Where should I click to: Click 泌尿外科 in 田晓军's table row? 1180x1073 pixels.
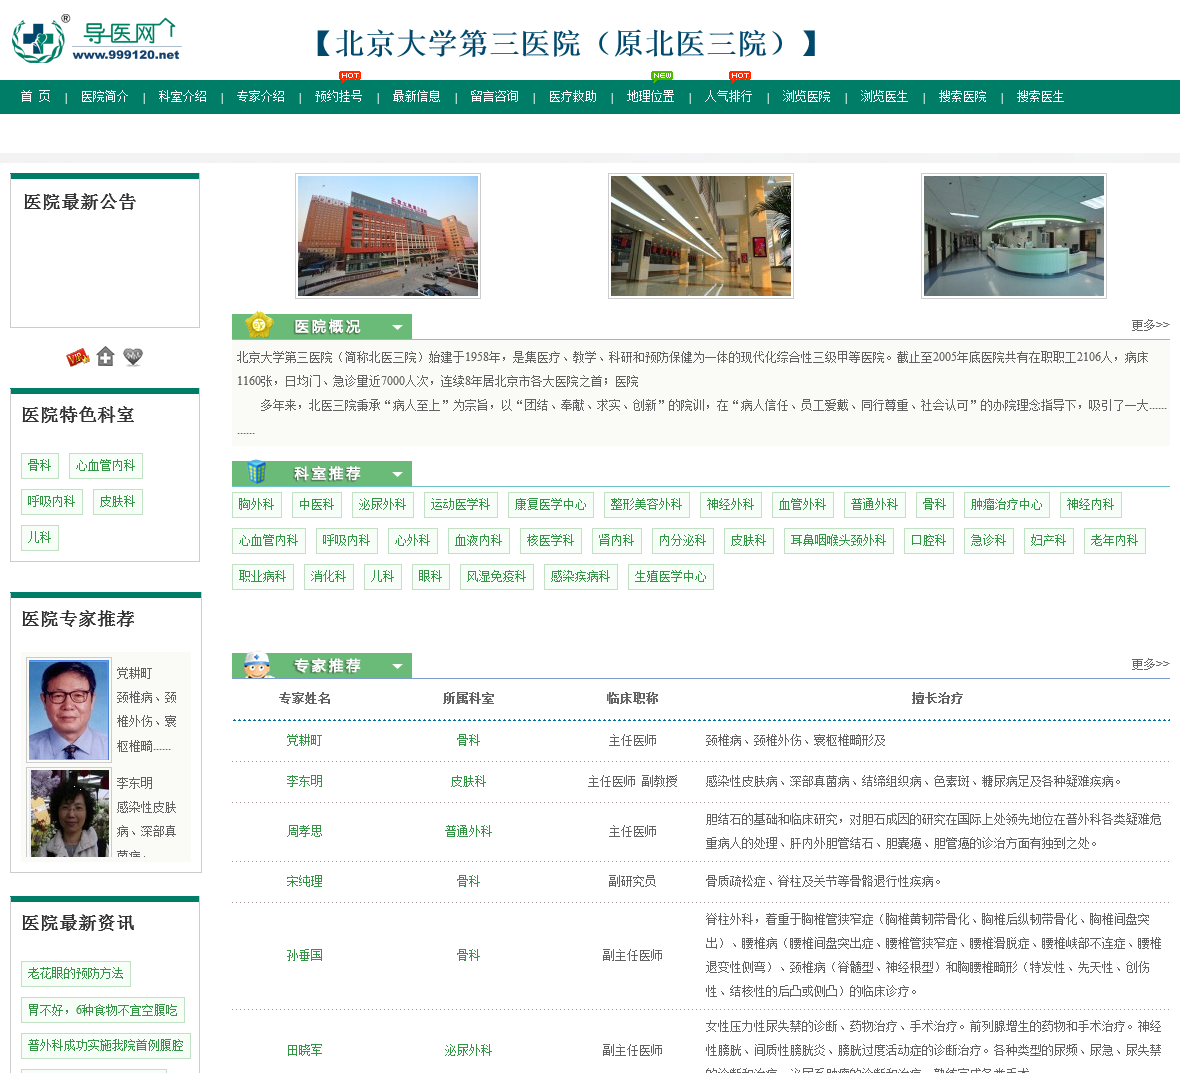468,1050
